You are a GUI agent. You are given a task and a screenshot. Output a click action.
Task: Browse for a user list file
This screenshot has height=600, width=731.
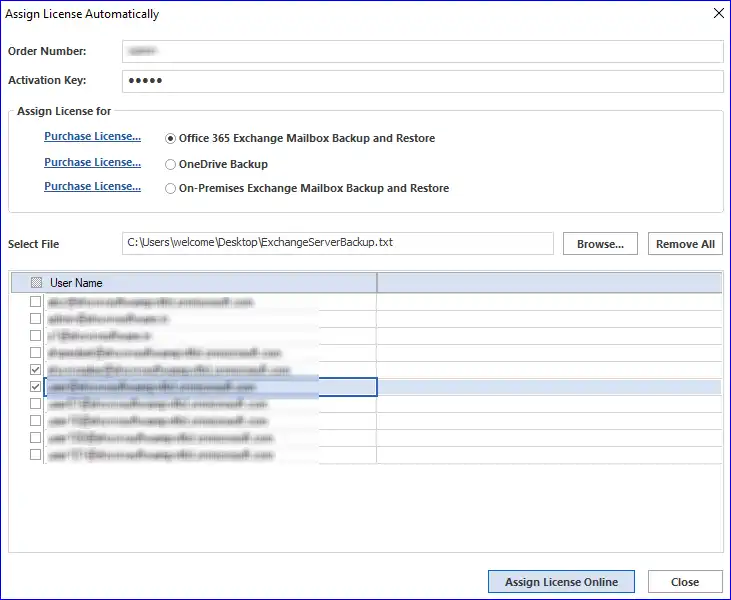(x=600, y=244)
